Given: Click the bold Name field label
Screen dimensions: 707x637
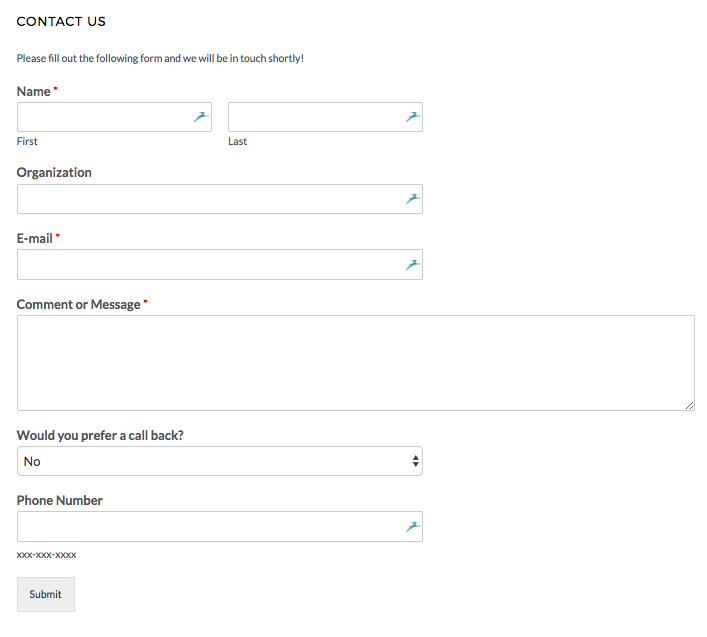Looking at the screenshot, I should (x=33, y=92).
